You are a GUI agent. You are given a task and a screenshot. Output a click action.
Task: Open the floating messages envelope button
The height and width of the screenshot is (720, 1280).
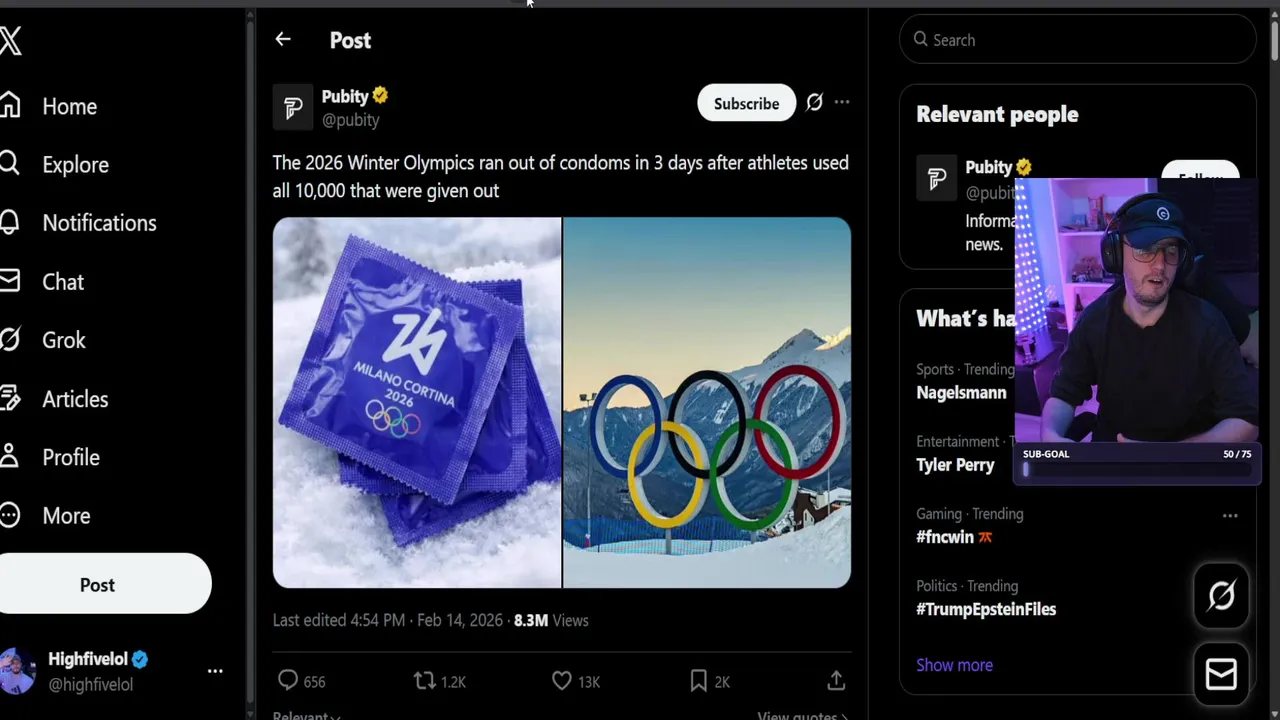(x=1221, y=675)
